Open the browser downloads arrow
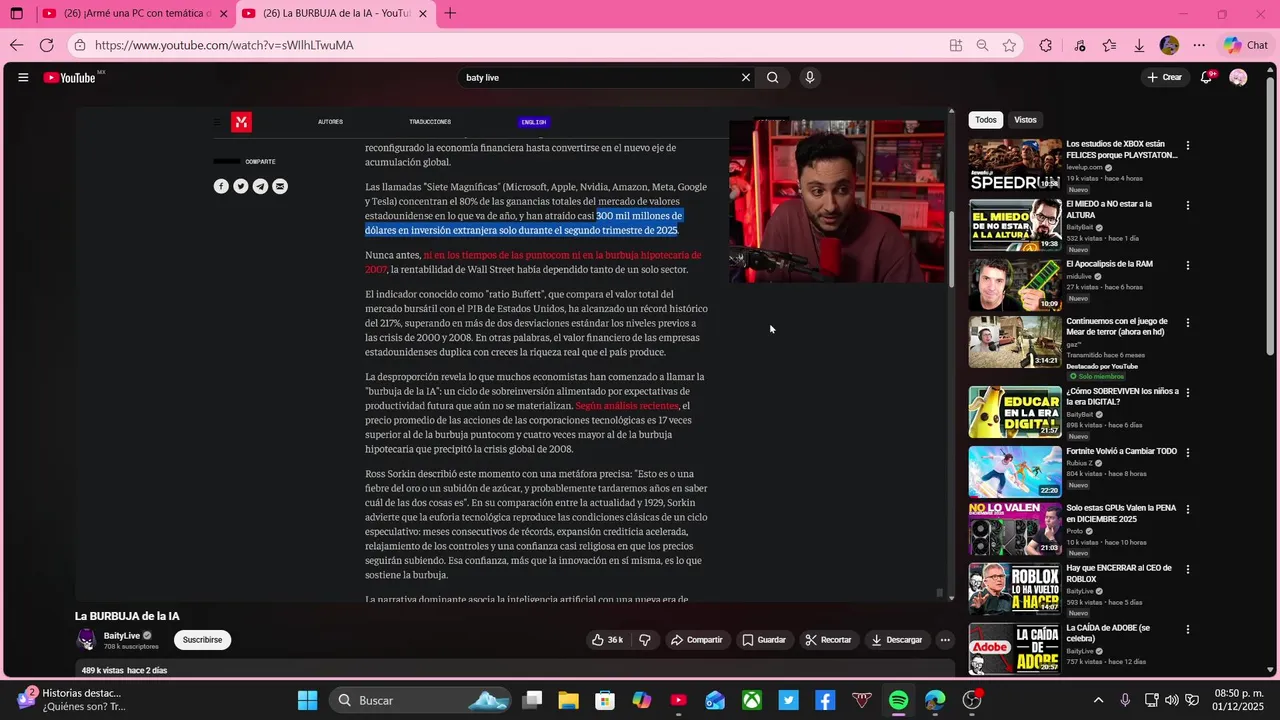This screenshot has width=1280, height=720. pos(1139,45)
